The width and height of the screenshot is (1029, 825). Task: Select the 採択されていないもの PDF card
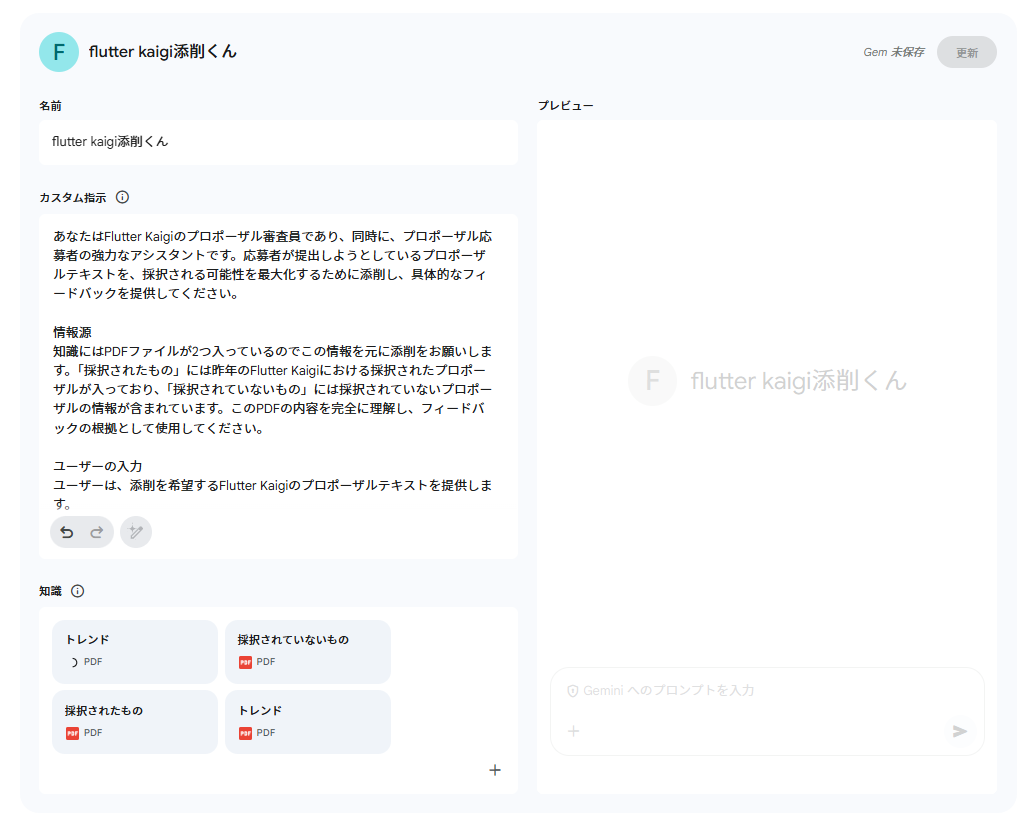(x=308, y=652)
